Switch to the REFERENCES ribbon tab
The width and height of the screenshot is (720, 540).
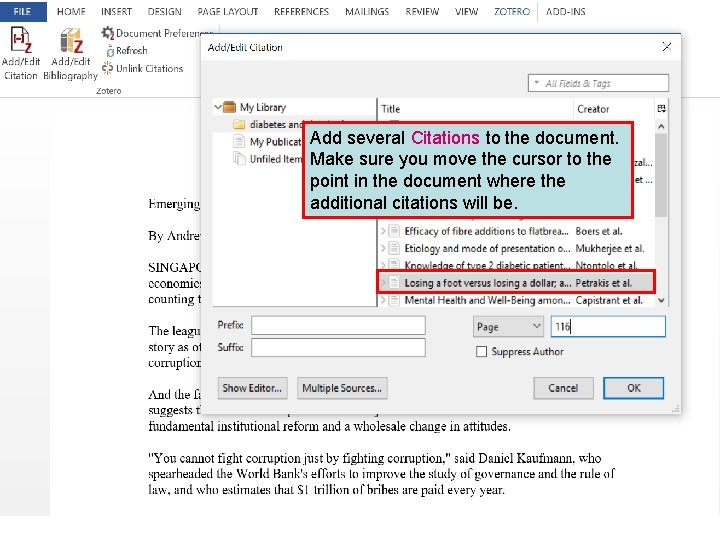[301, 11]
